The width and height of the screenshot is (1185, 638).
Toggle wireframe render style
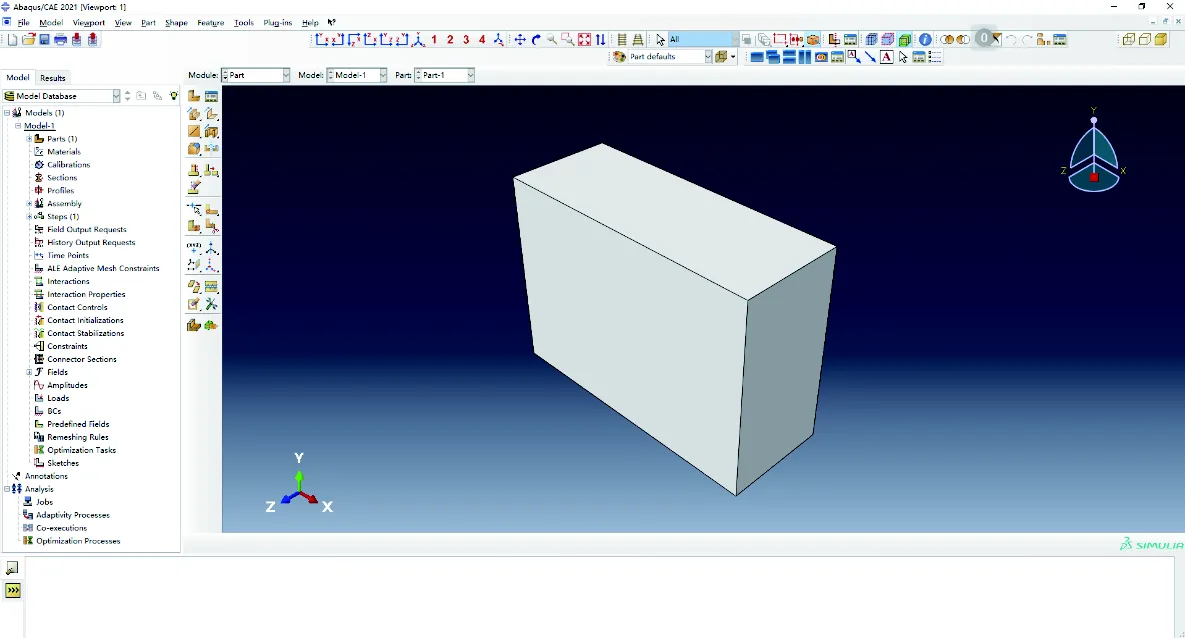[x=871, y=40]
